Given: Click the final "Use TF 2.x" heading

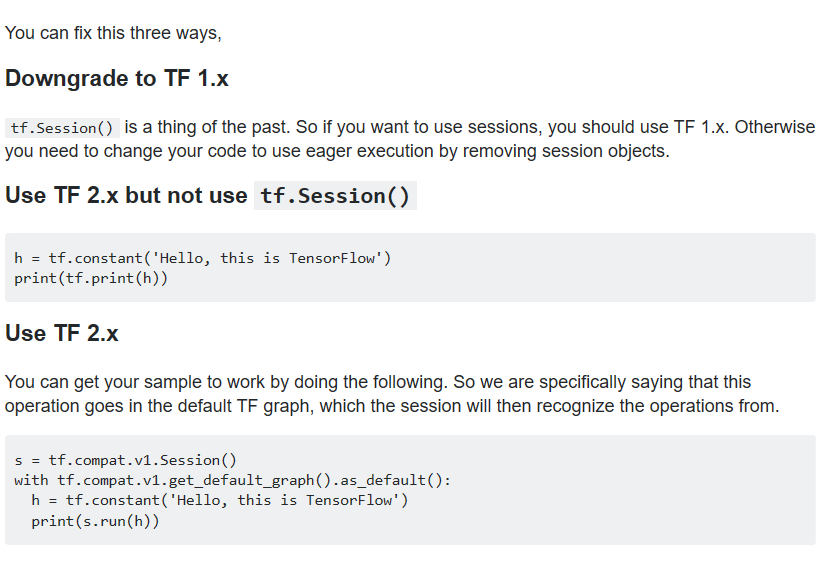Looking at the screenshot, I should (62, 333).
